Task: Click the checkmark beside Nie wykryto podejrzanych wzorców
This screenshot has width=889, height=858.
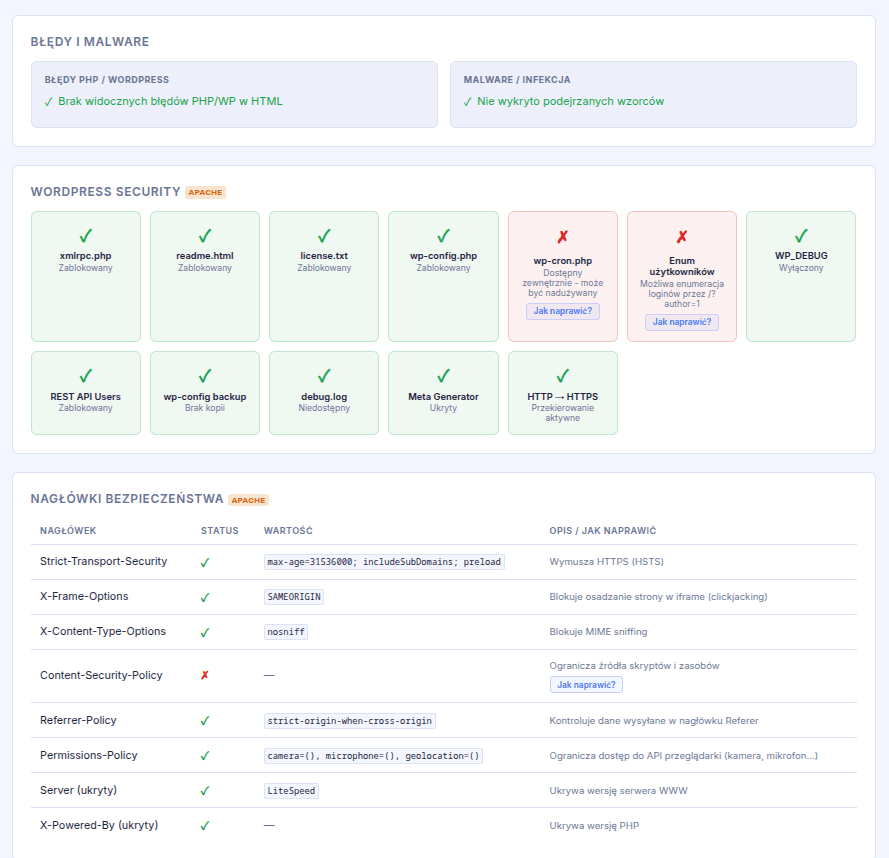Action: 467,102
